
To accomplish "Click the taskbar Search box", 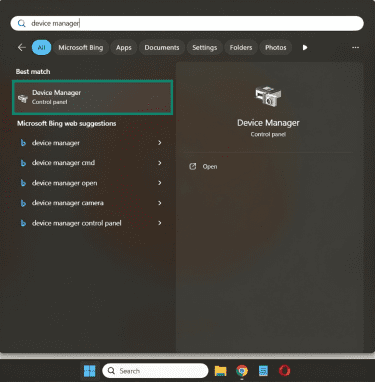I will point(155,371).
